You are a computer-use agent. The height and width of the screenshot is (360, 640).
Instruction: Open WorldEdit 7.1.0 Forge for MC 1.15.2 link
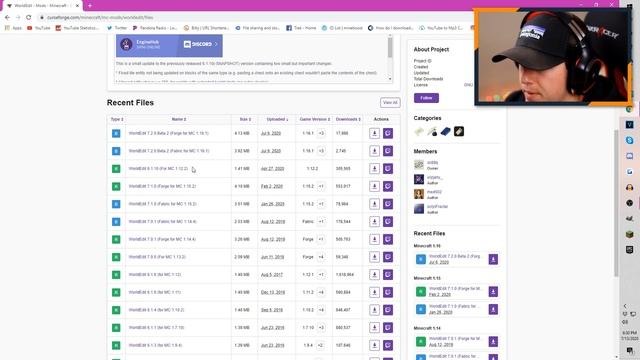point(162,186)
